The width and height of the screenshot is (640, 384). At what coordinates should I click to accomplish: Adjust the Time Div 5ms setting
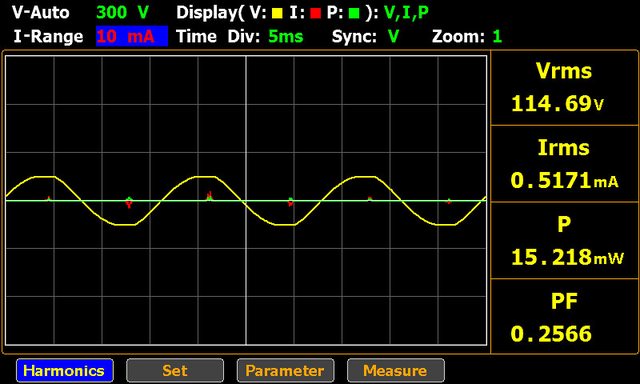286,36
